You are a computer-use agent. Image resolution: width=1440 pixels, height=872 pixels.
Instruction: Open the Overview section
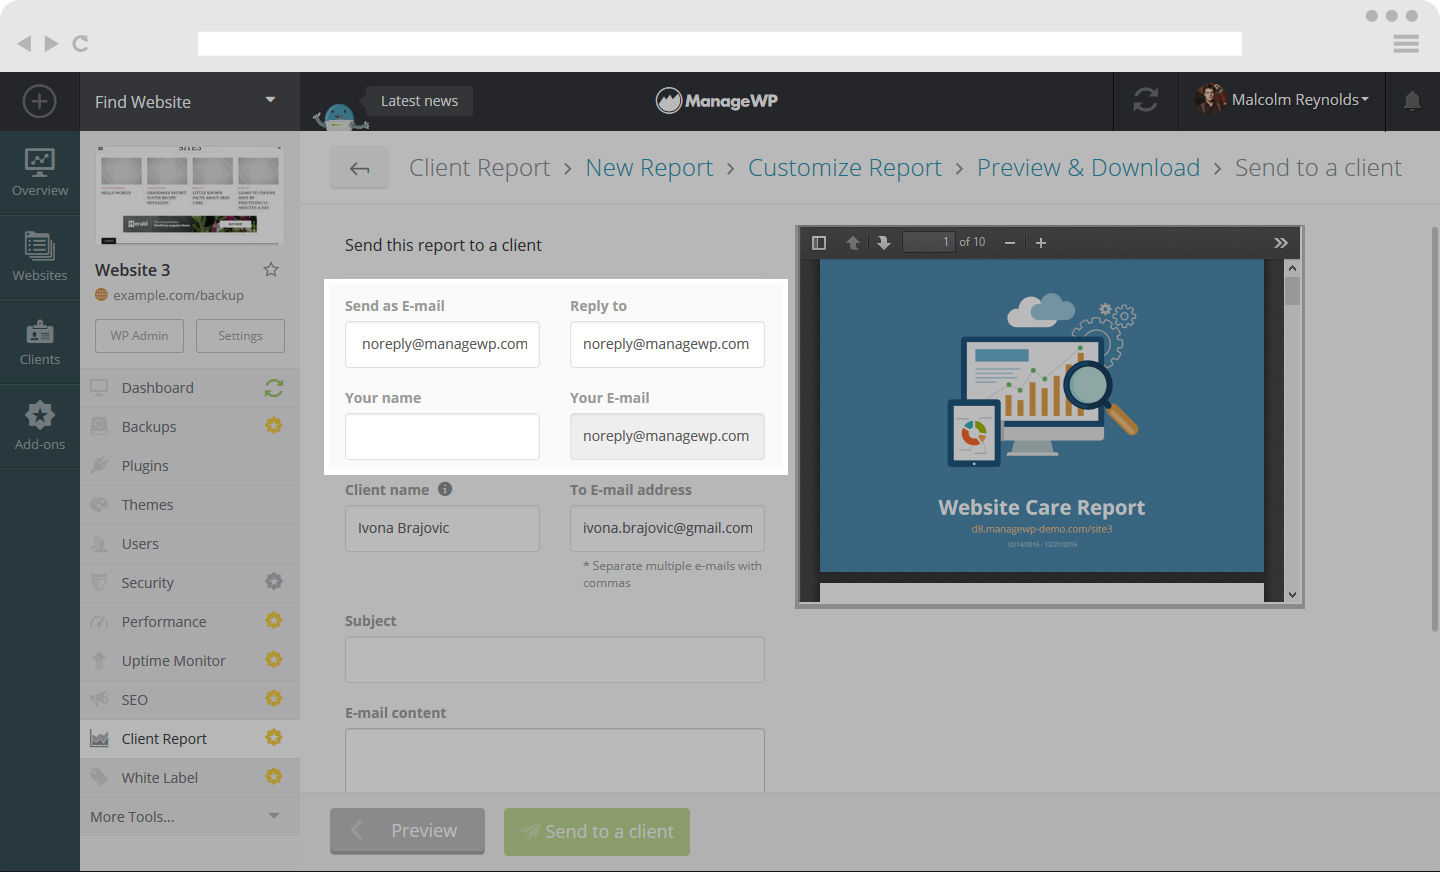click(x=40, y=172)
